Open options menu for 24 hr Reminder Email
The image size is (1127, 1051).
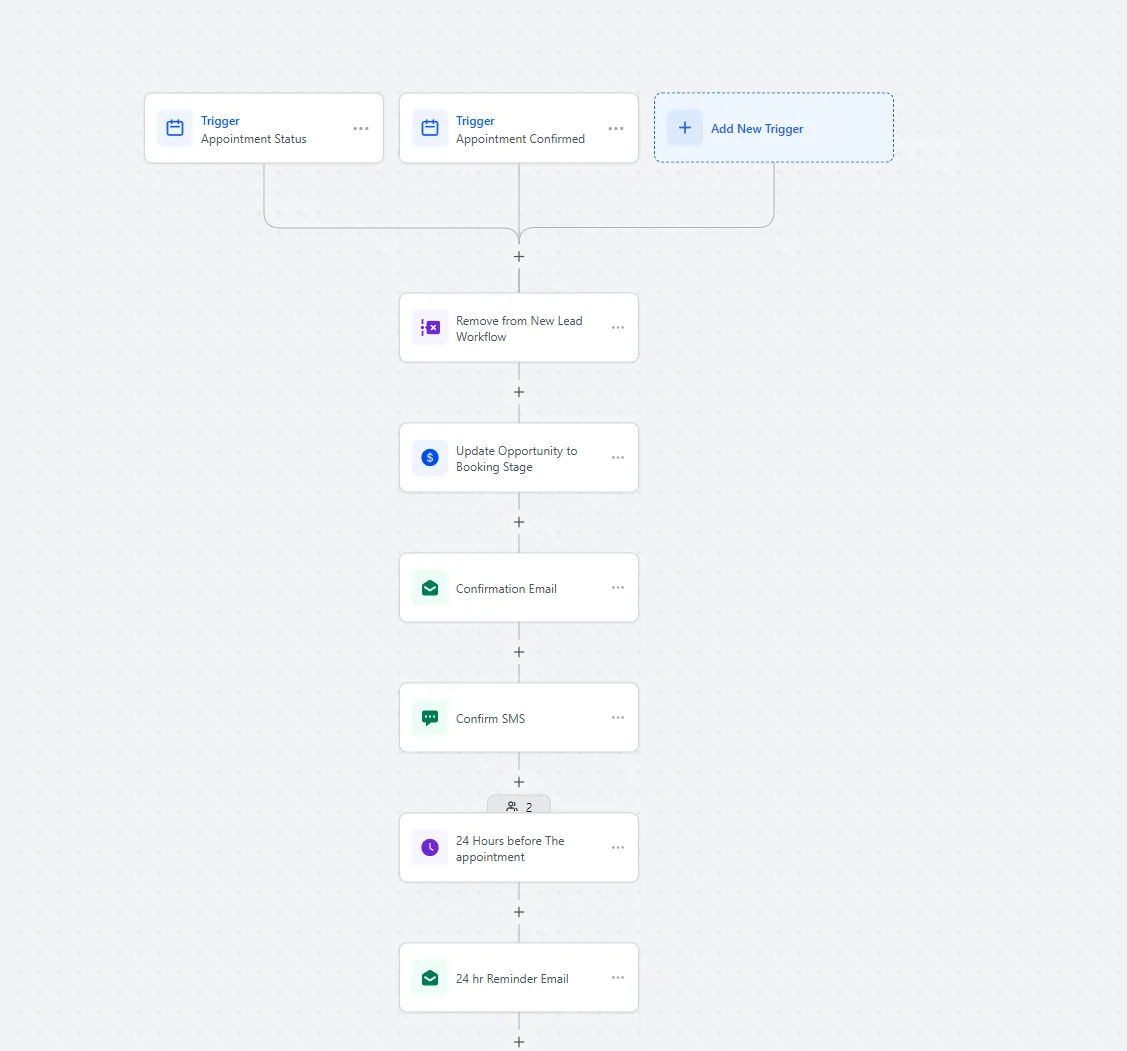coord(618,978)
